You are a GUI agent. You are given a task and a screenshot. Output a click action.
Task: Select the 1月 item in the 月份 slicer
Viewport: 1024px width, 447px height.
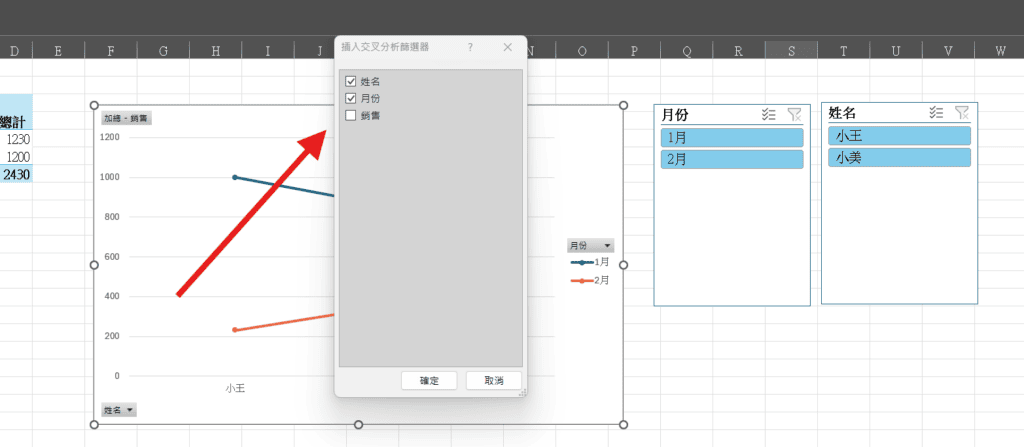pos(731,137)
